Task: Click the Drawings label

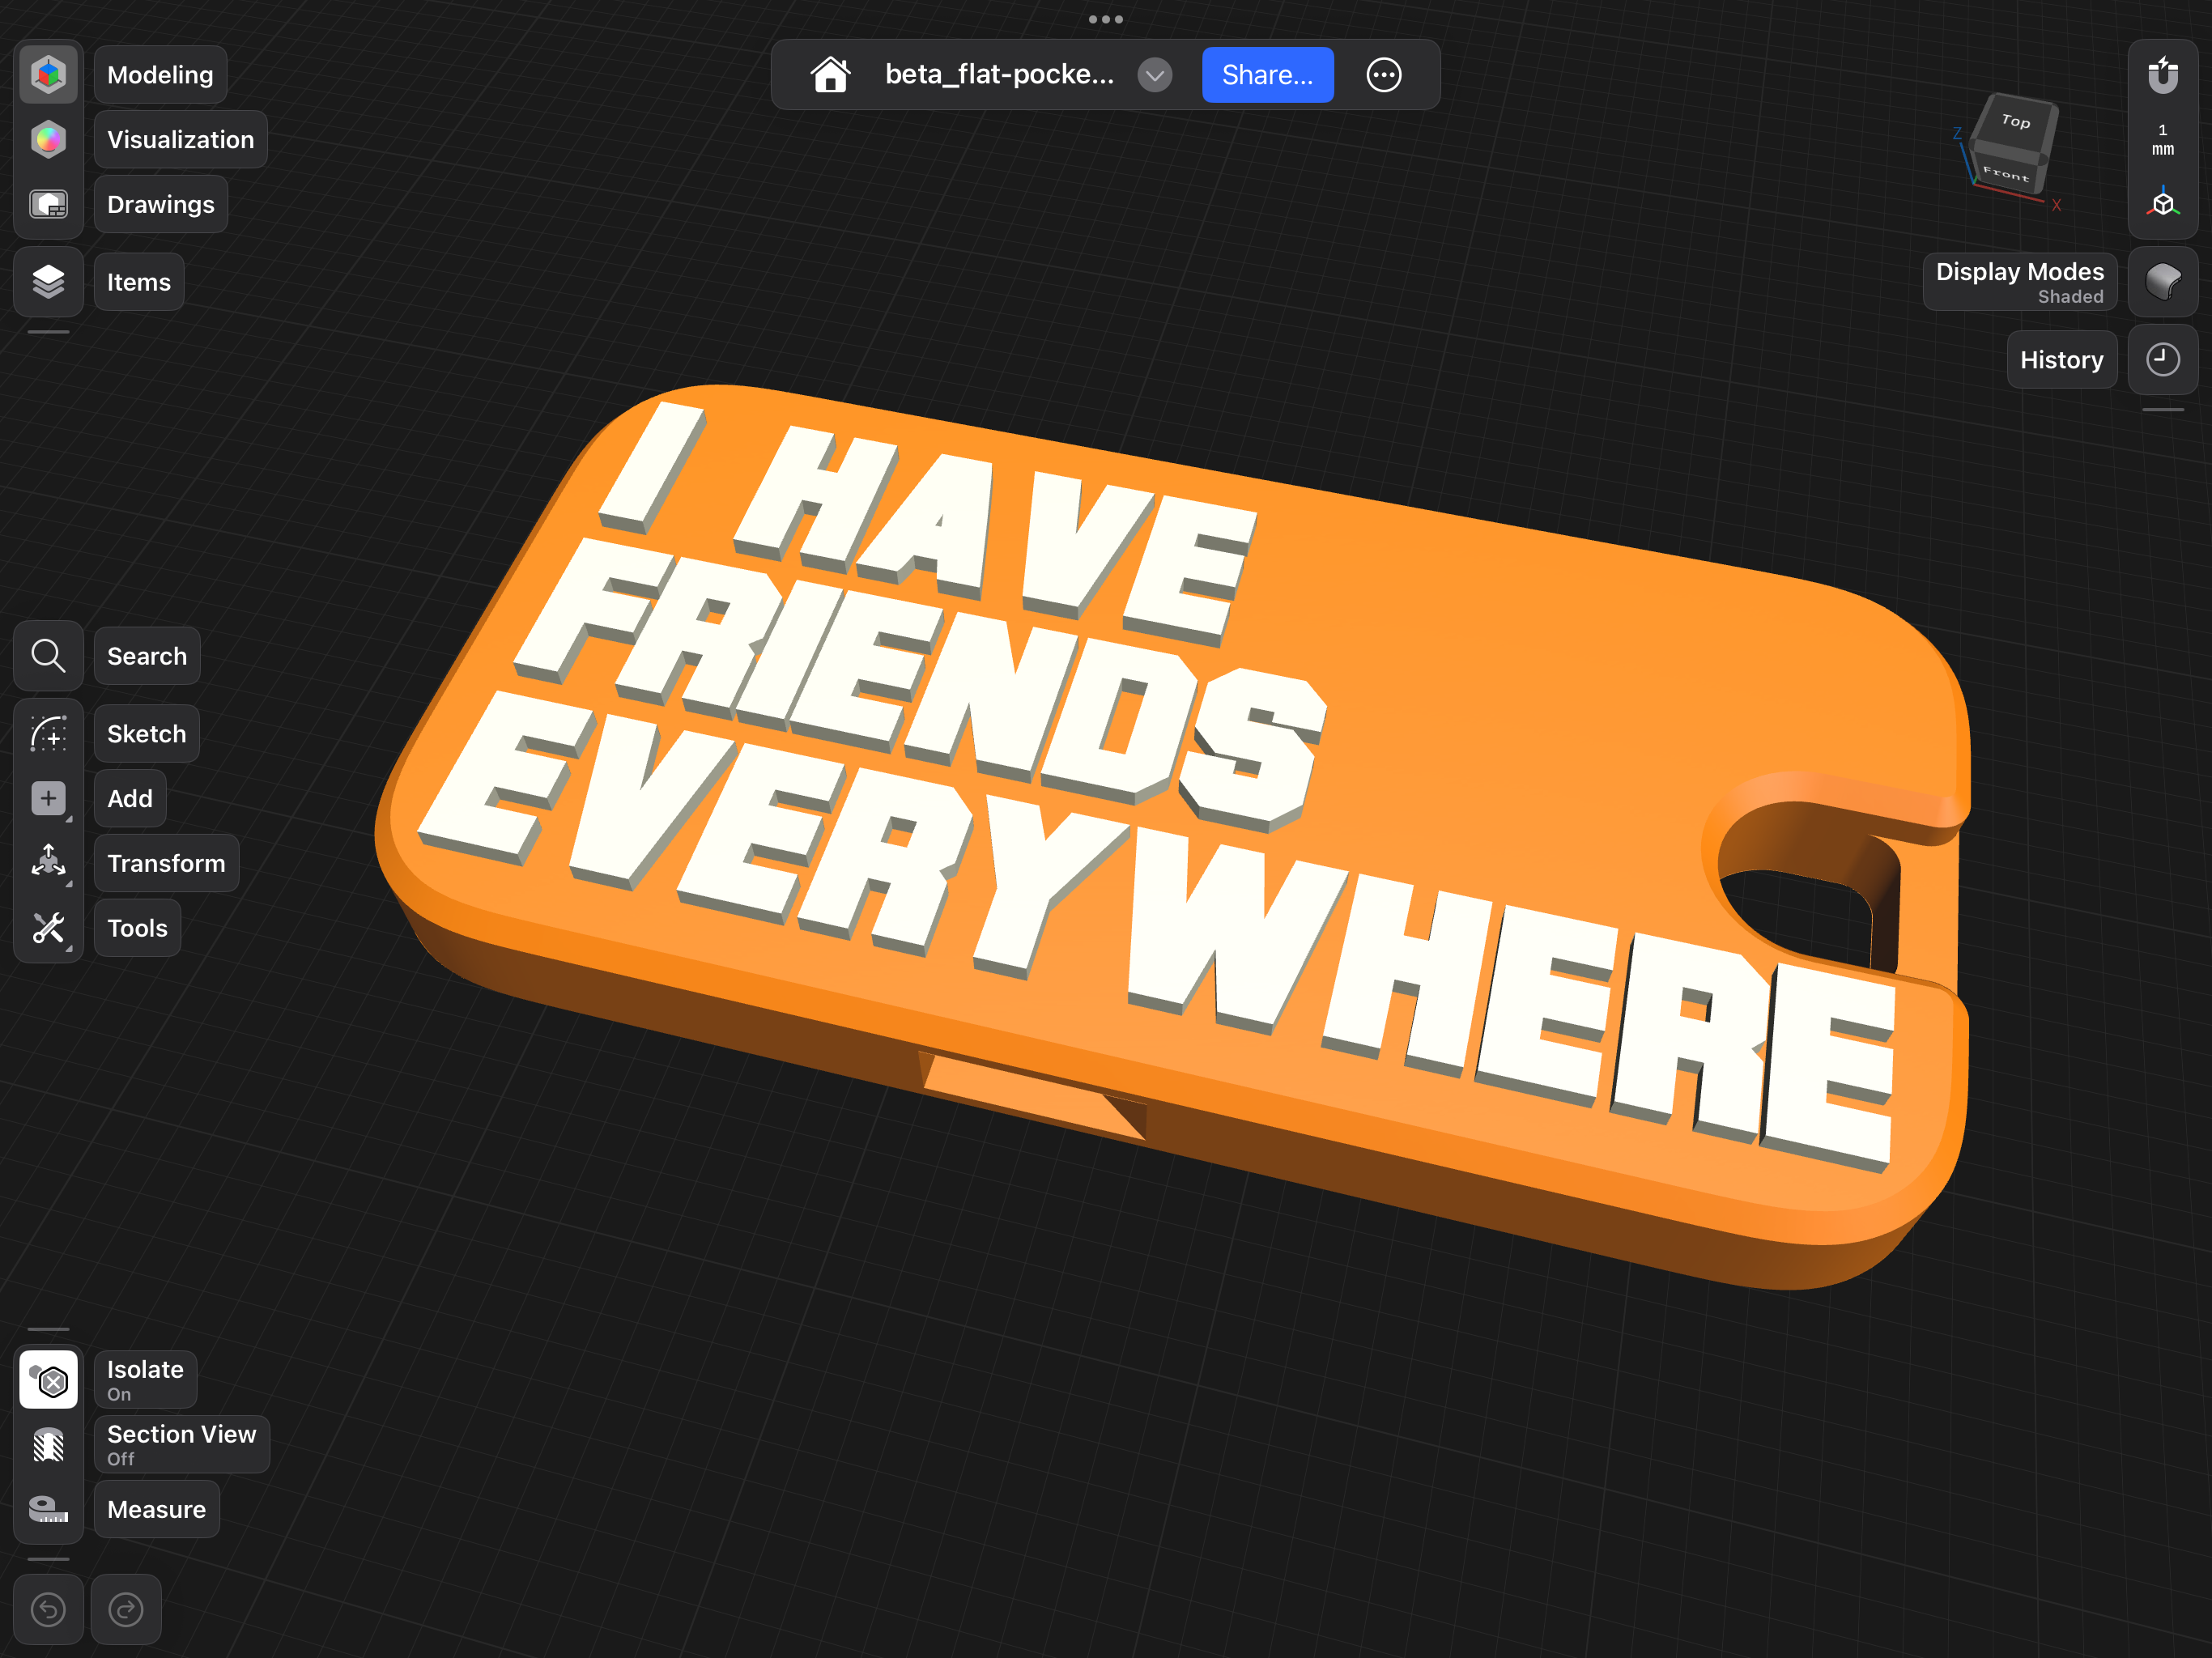Action: (x=160, y=204)
